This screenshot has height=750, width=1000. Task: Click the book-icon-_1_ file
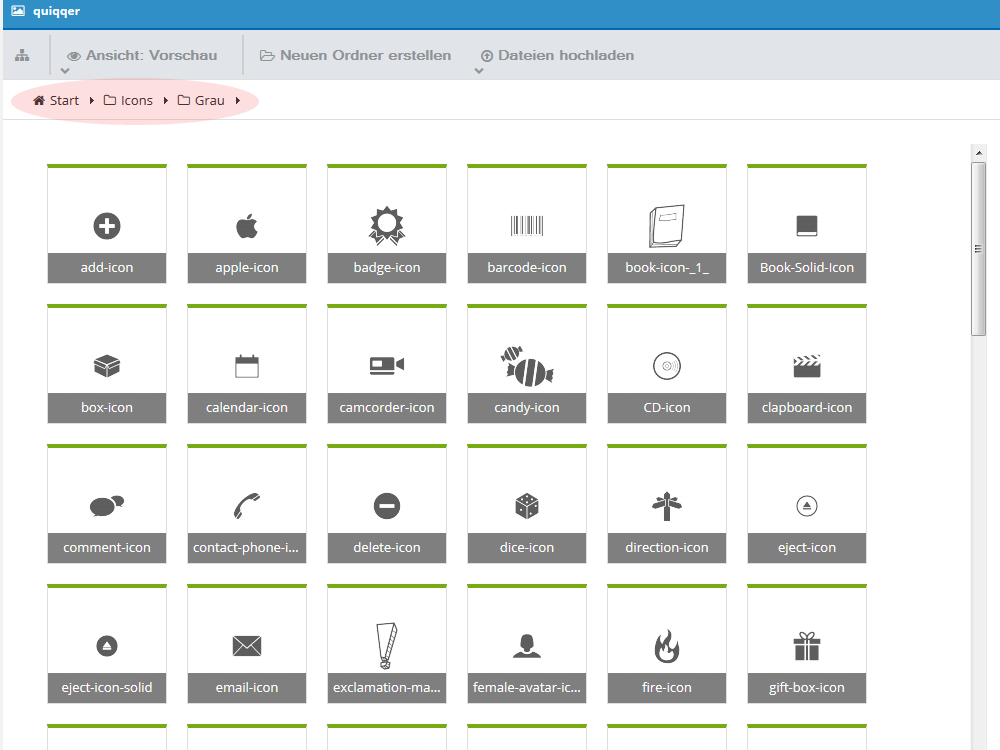(667, 224)
